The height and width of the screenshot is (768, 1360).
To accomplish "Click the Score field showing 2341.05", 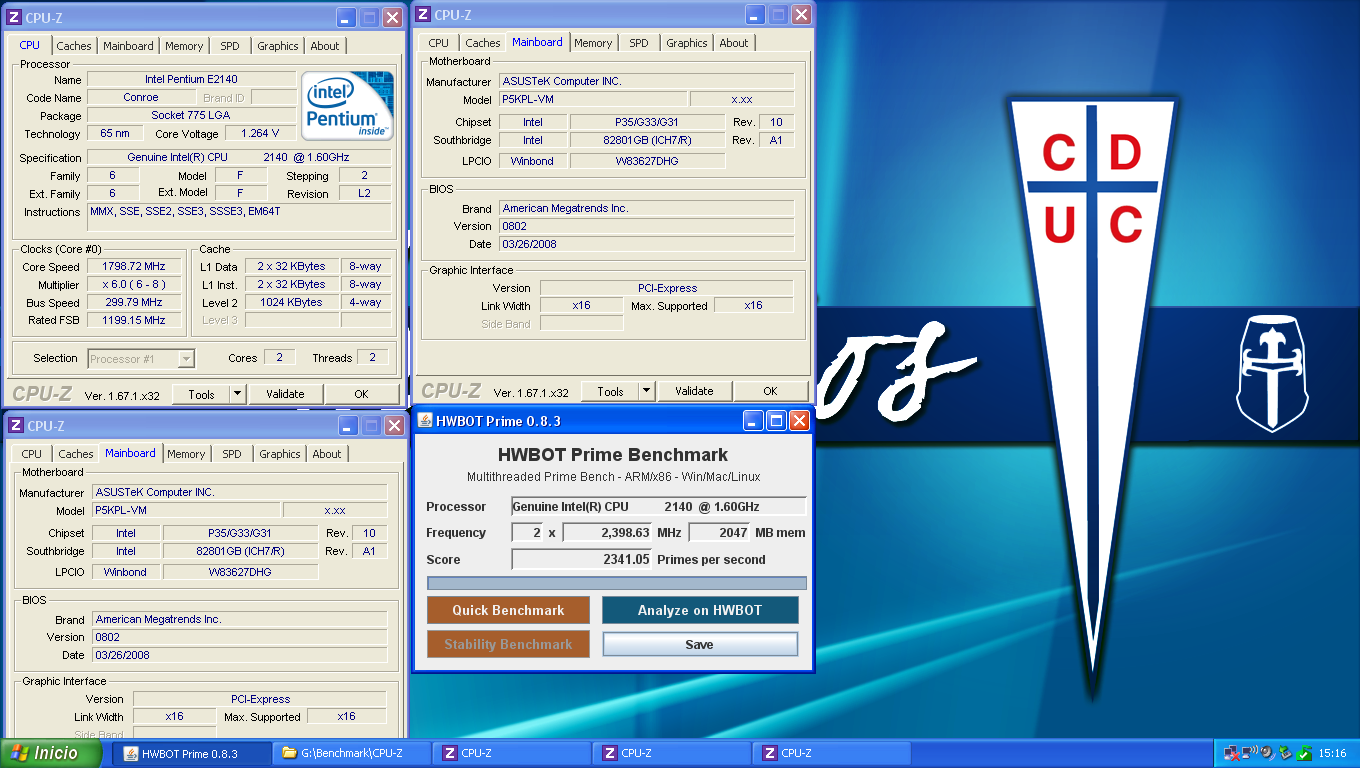I will click(582, 559).
